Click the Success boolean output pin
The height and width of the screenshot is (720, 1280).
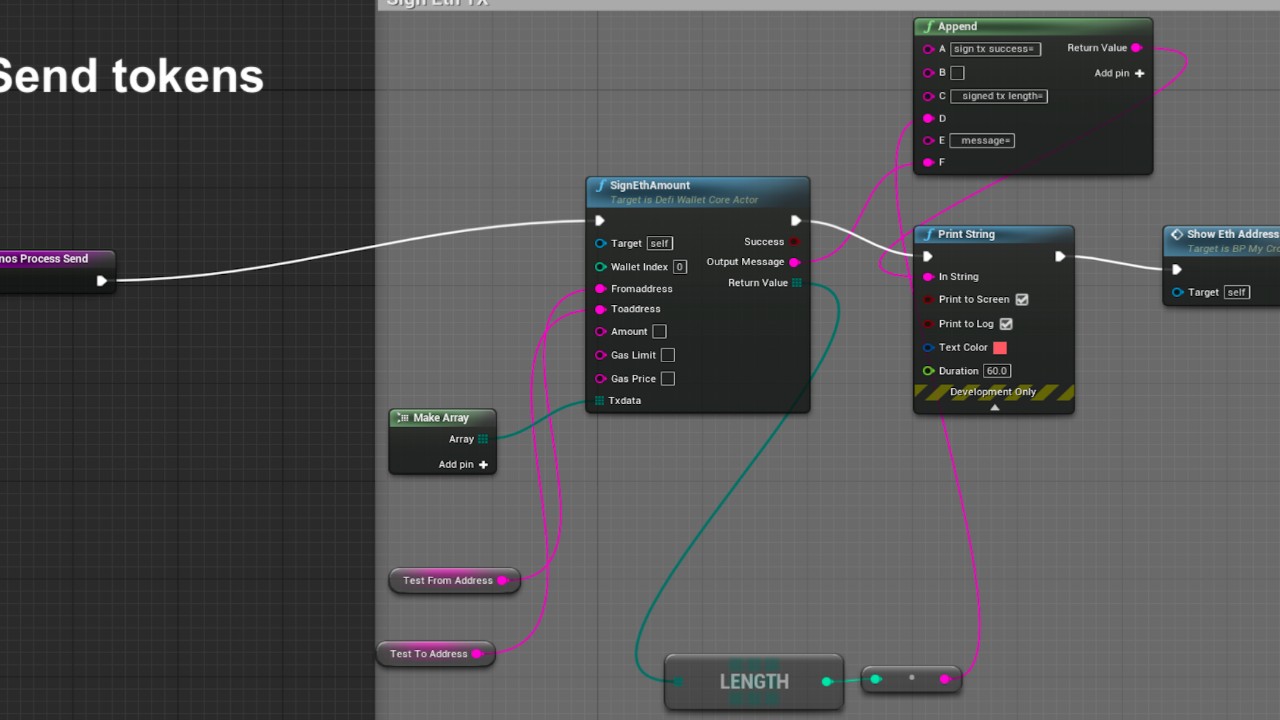point(795,242)
